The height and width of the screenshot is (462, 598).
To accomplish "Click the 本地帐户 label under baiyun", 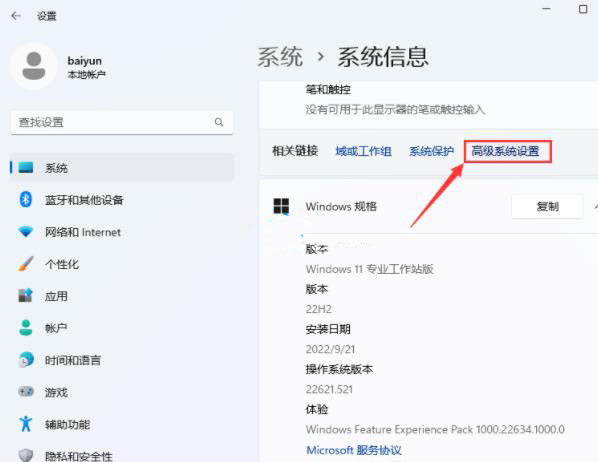I will 86,74.
